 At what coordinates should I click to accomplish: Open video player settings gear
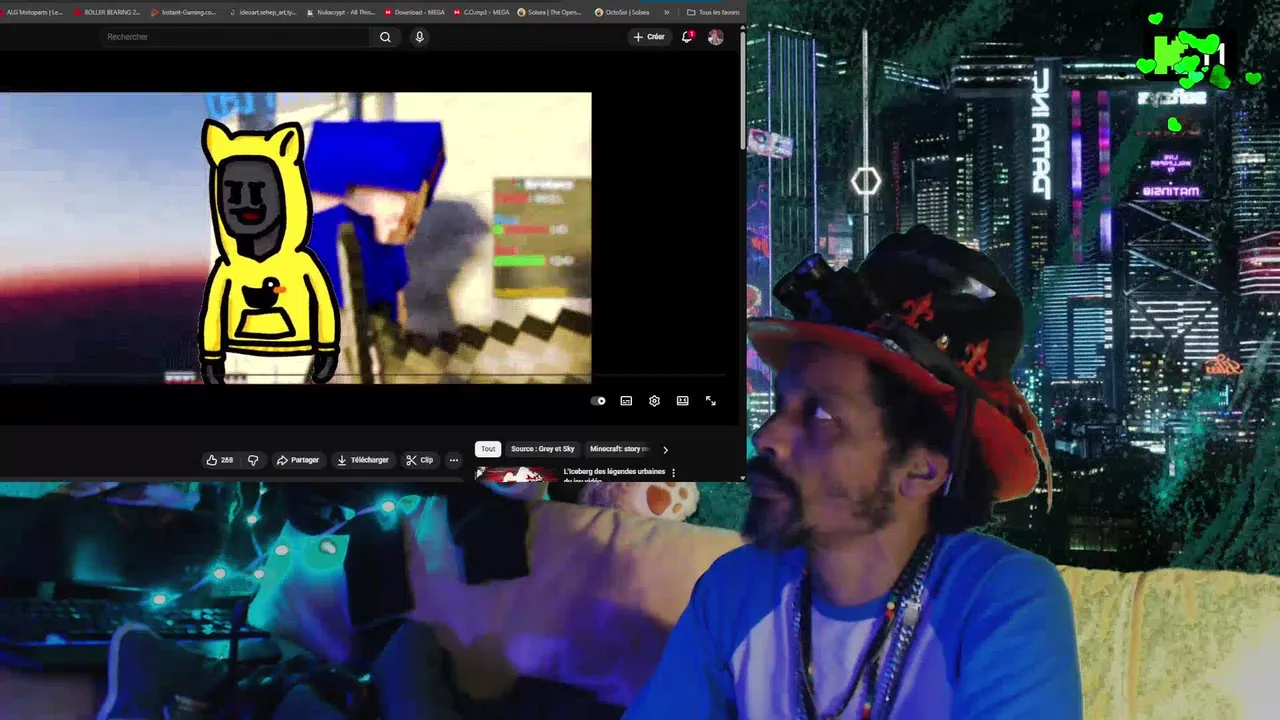pyautogui.click(x=654, y=401)
